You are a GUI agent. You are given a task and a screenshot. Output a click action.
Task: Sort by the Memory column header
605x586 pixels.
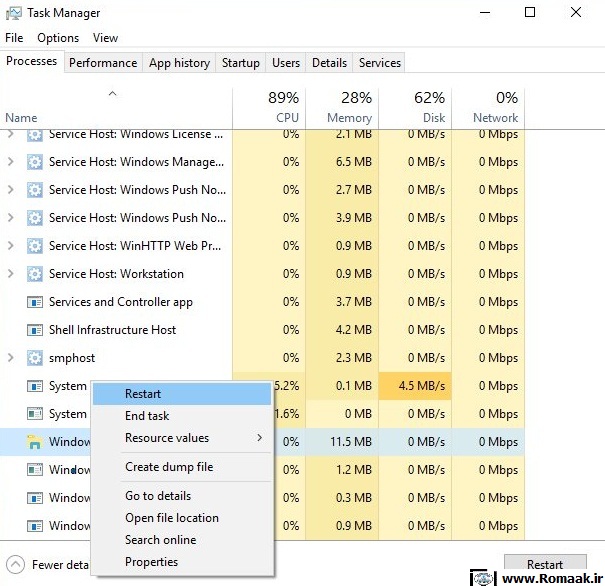342,108
